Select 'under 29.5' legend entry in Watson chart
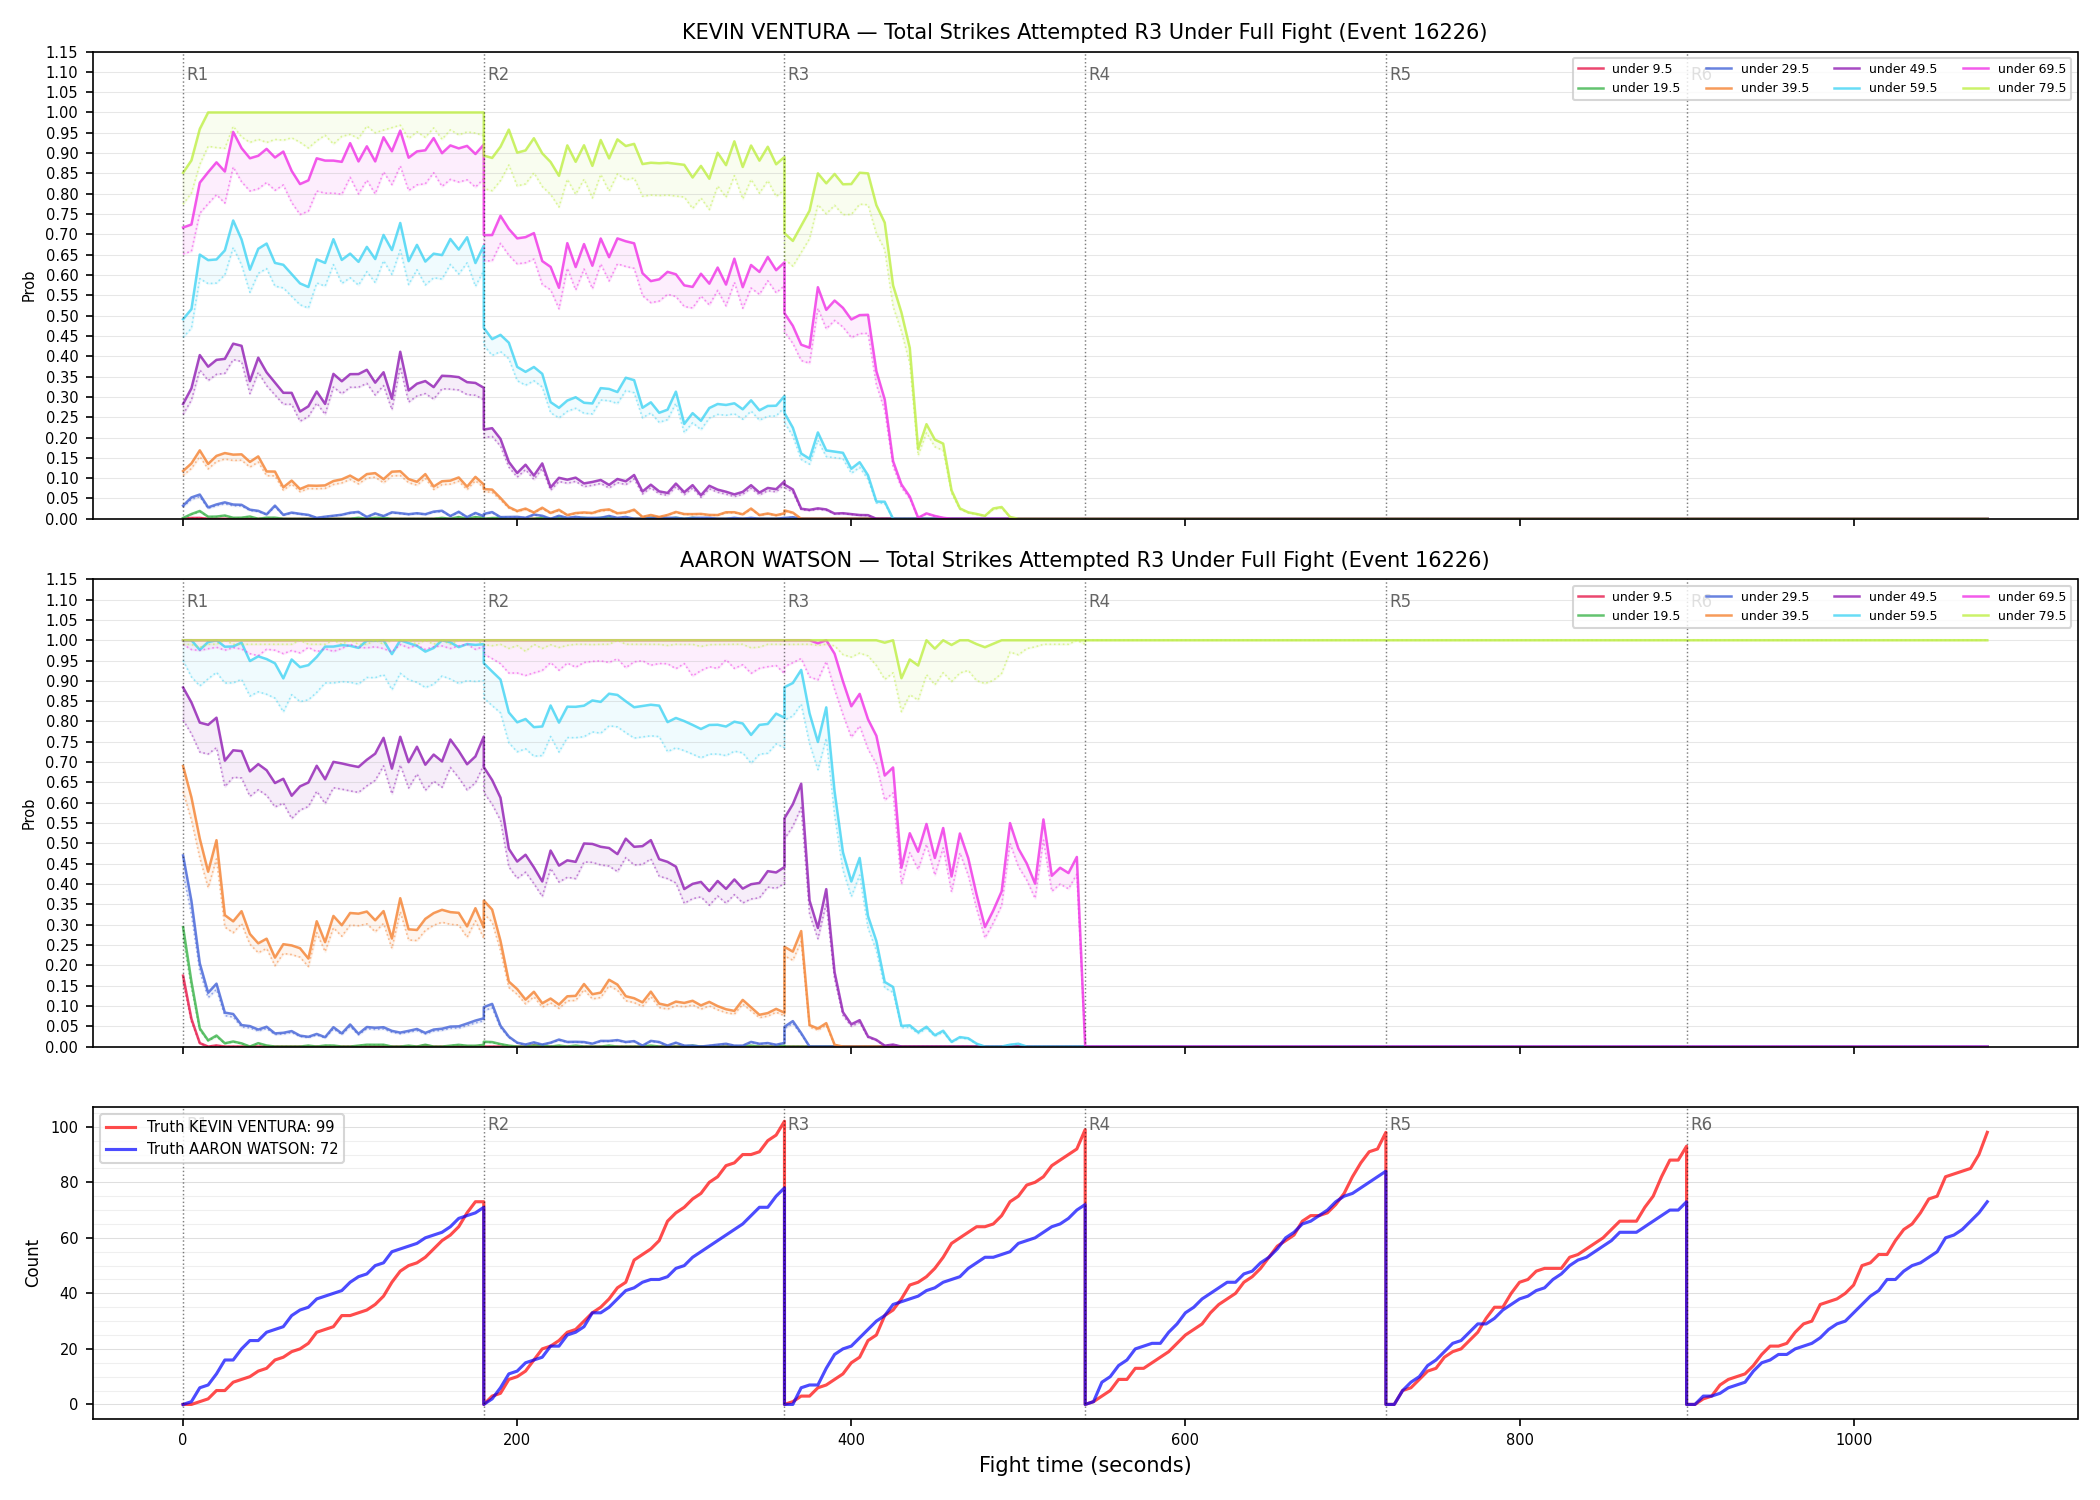Image resolution: width=2100 pixels, height=1500 pixels. click(1757, 597)
